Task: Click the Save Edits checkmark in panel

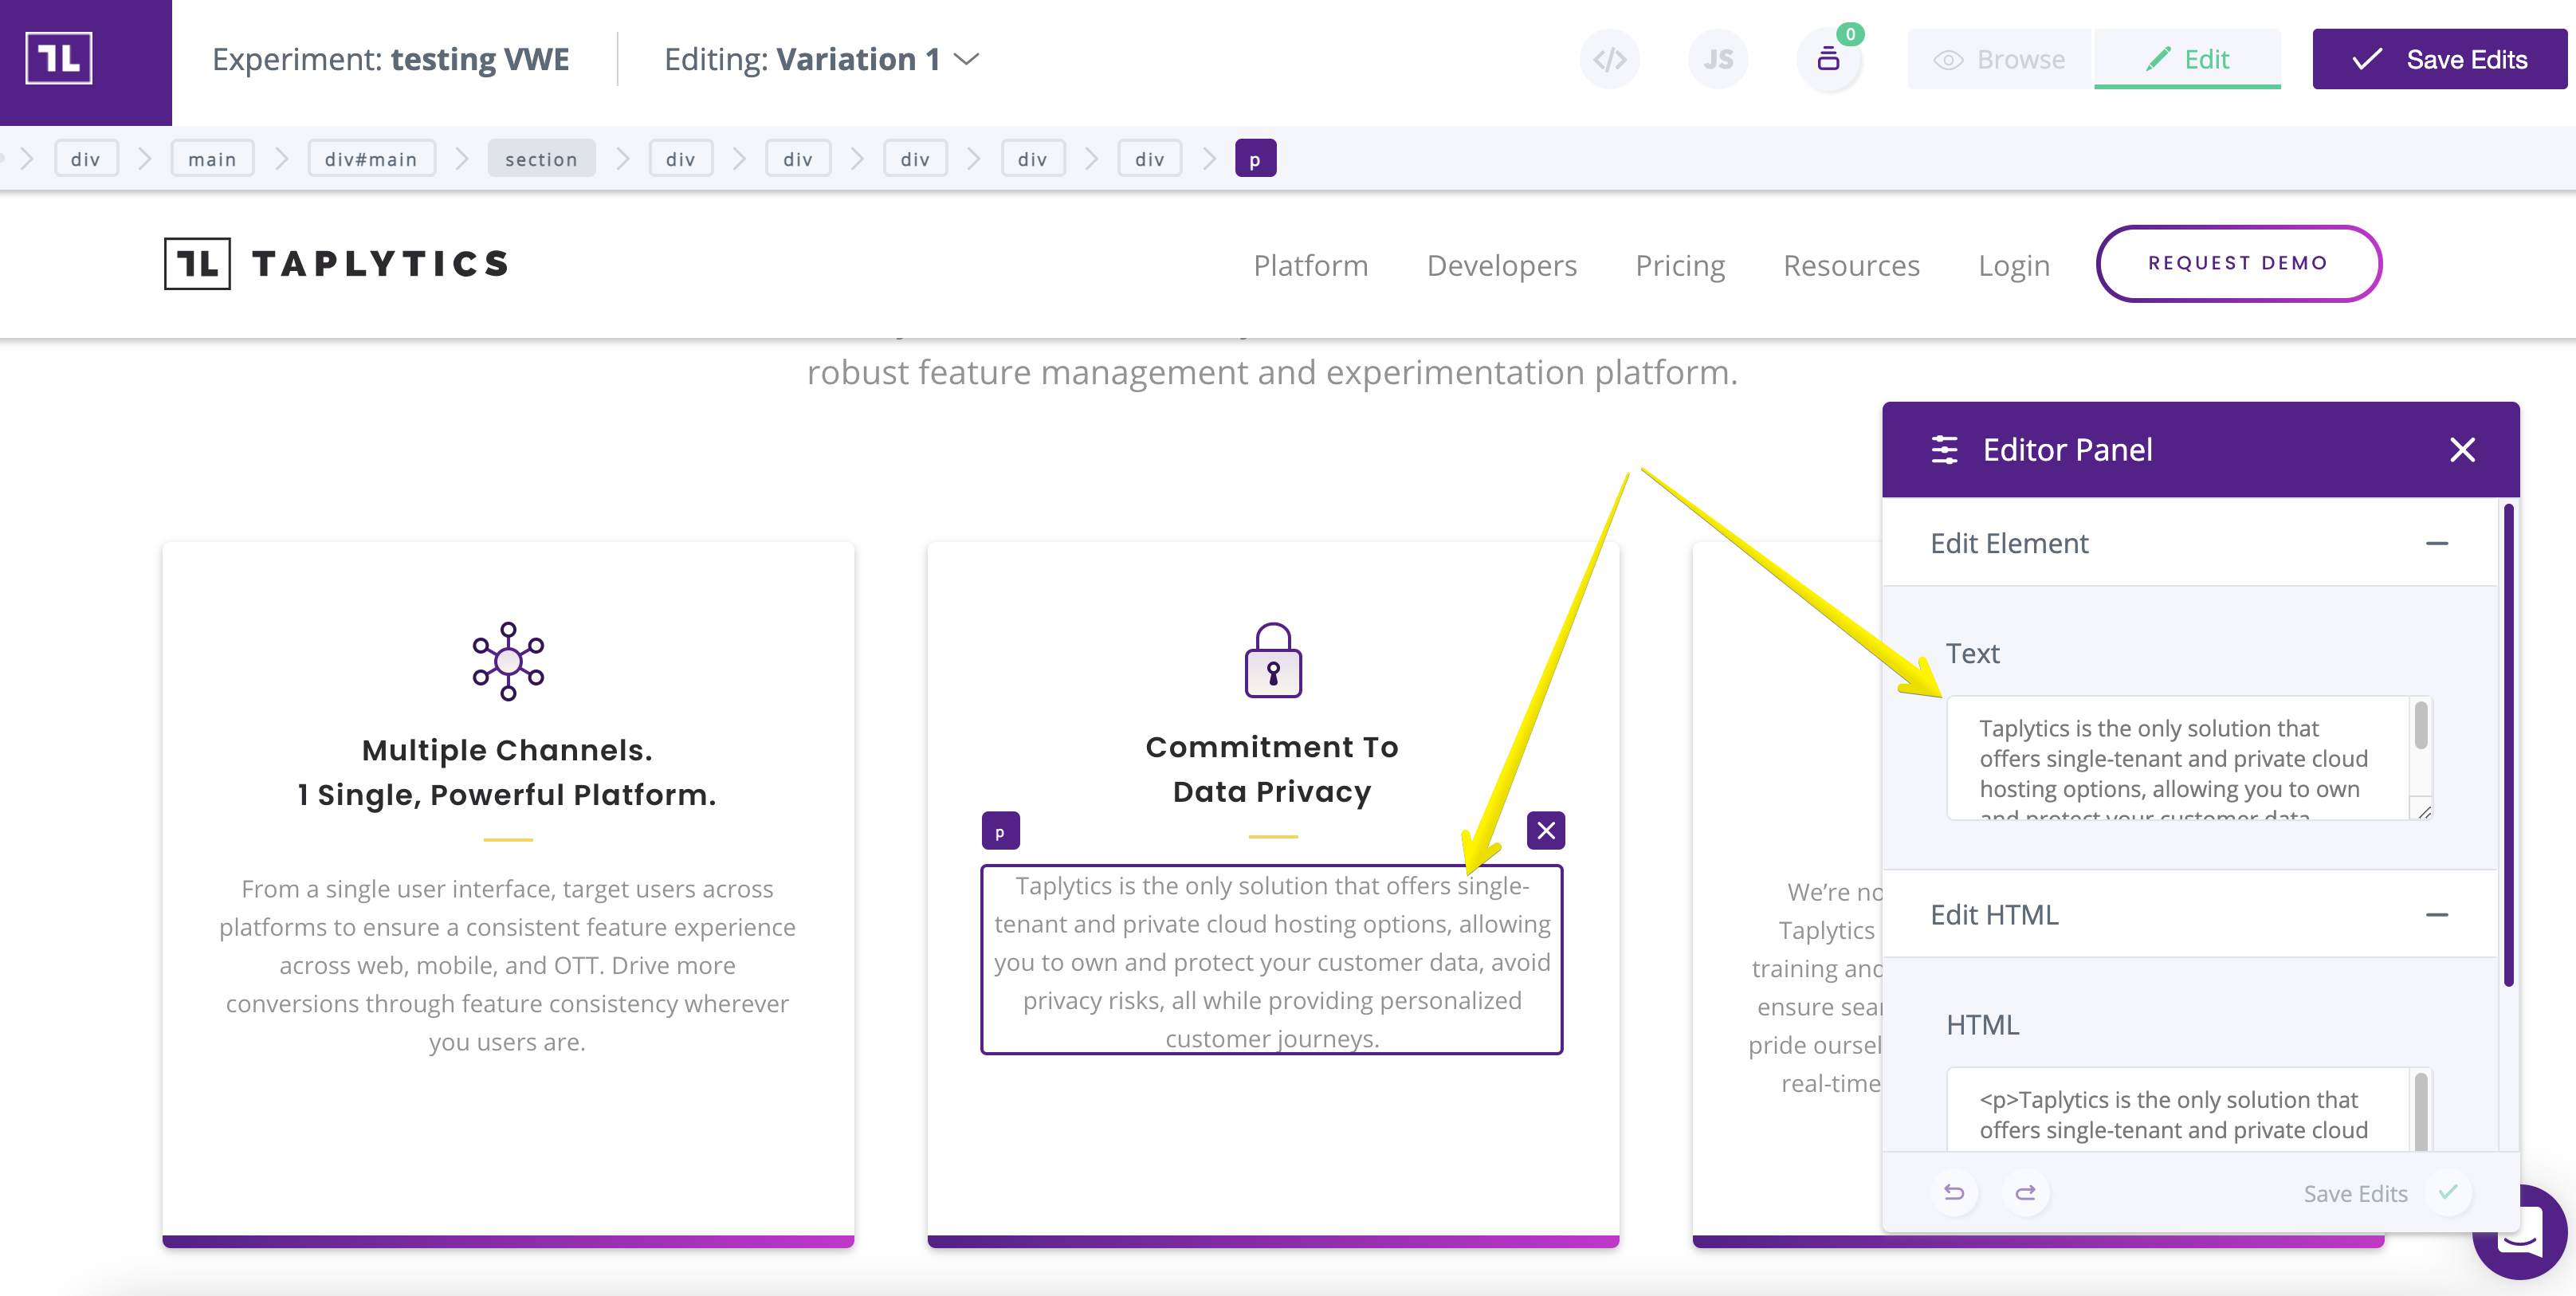Action: click(x=2448, y=1192)
